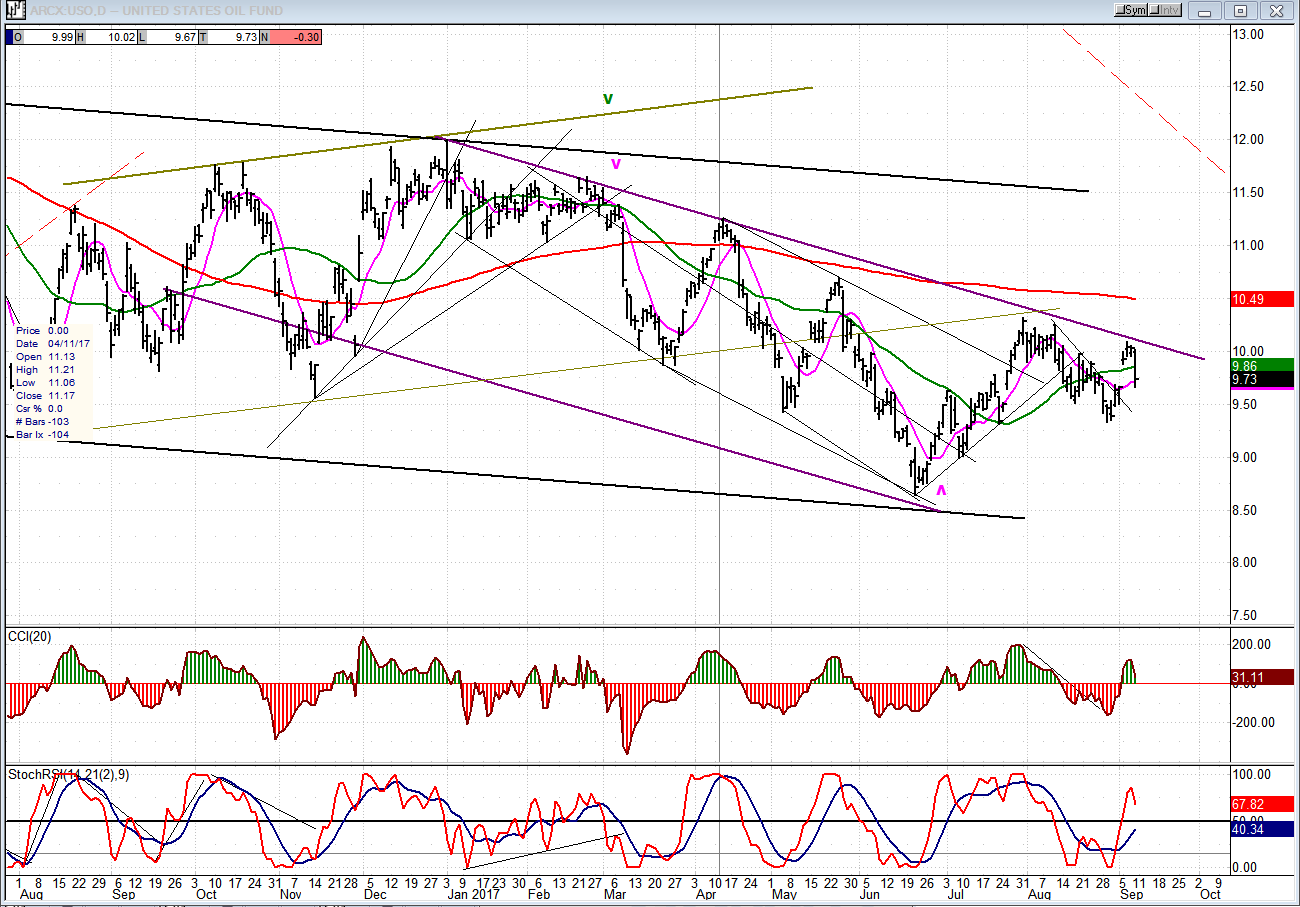Select the CCI(20) indicator label
The image size is (1300, 907).
click(31, 636)
